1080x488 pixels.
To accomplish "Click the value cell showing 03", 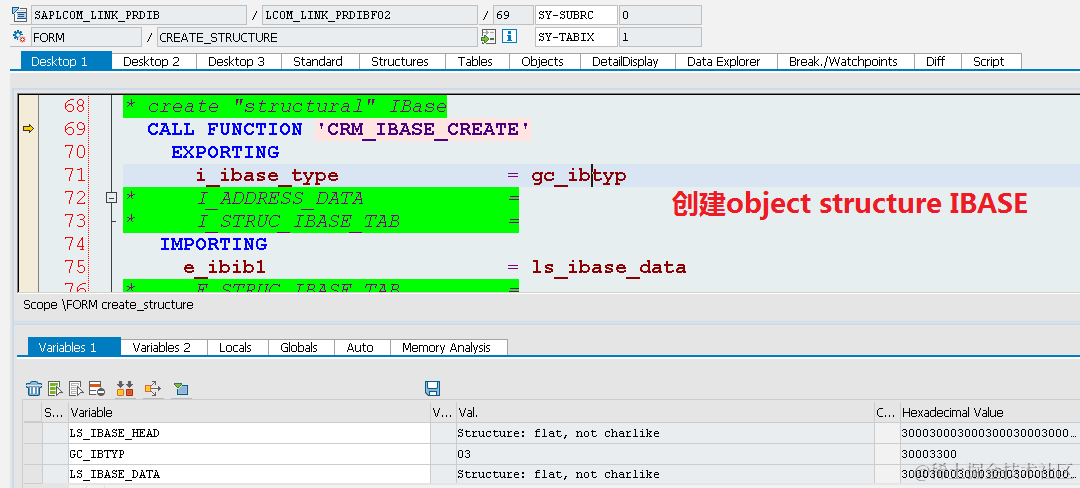I will click(665, 454).
